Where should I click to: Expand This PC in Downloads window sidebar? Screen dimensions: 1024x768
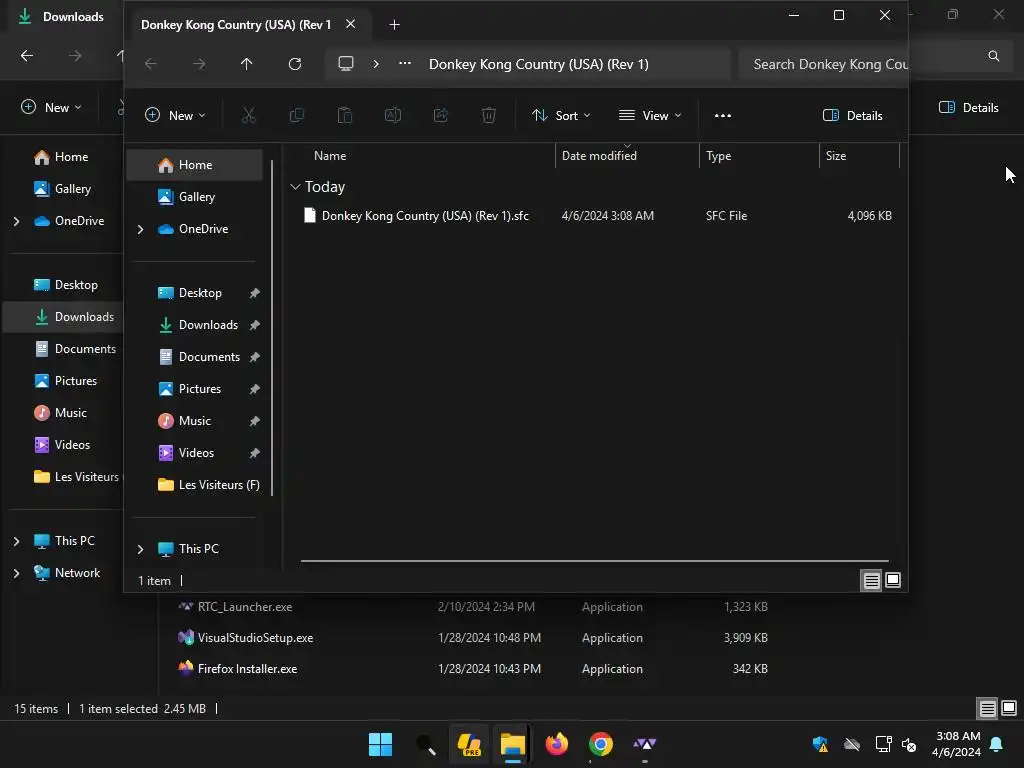pos(16,541)
